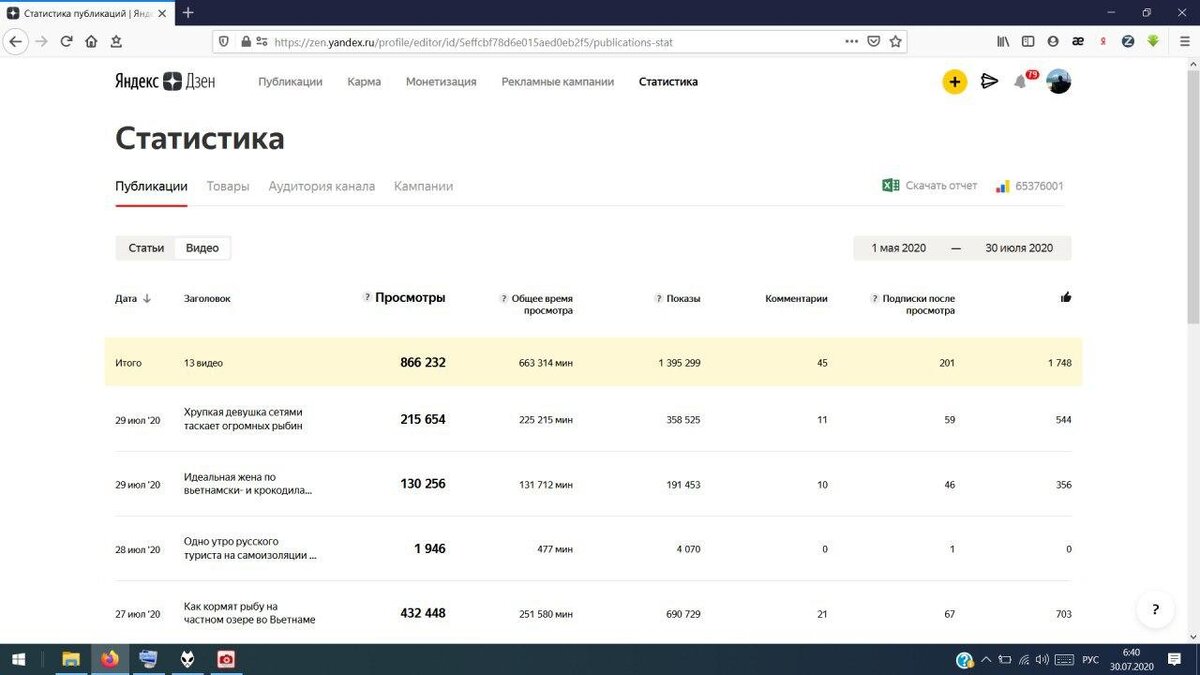Screen dimensions: 1200x675
Task: Sort by the Комментарии column header
Action: click(796, 298)
